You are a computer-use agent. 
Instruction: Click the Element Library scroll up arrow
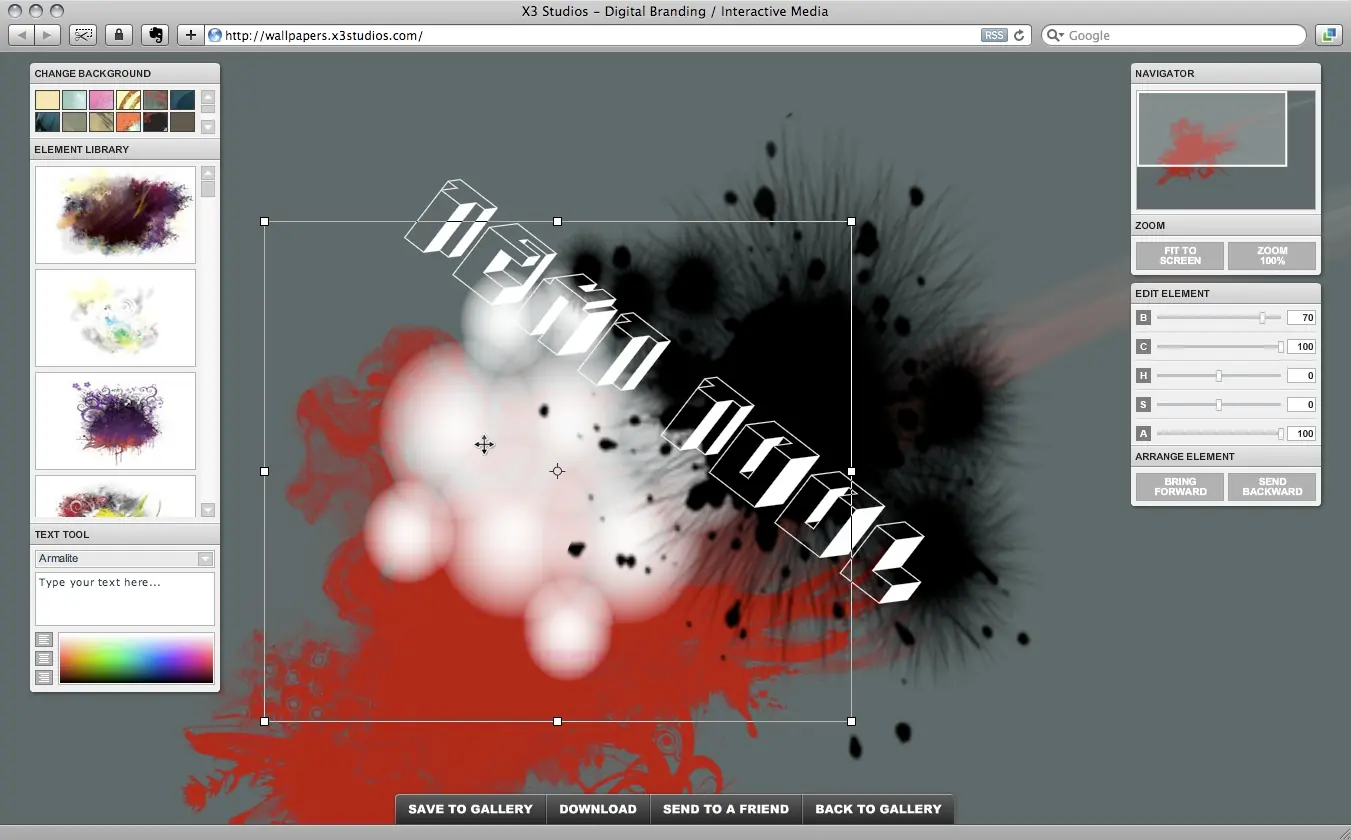[x=208, y=173]
